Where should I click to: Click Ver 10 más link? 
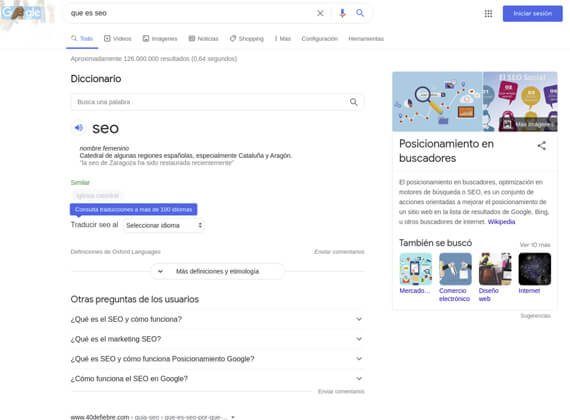point(535,245)
